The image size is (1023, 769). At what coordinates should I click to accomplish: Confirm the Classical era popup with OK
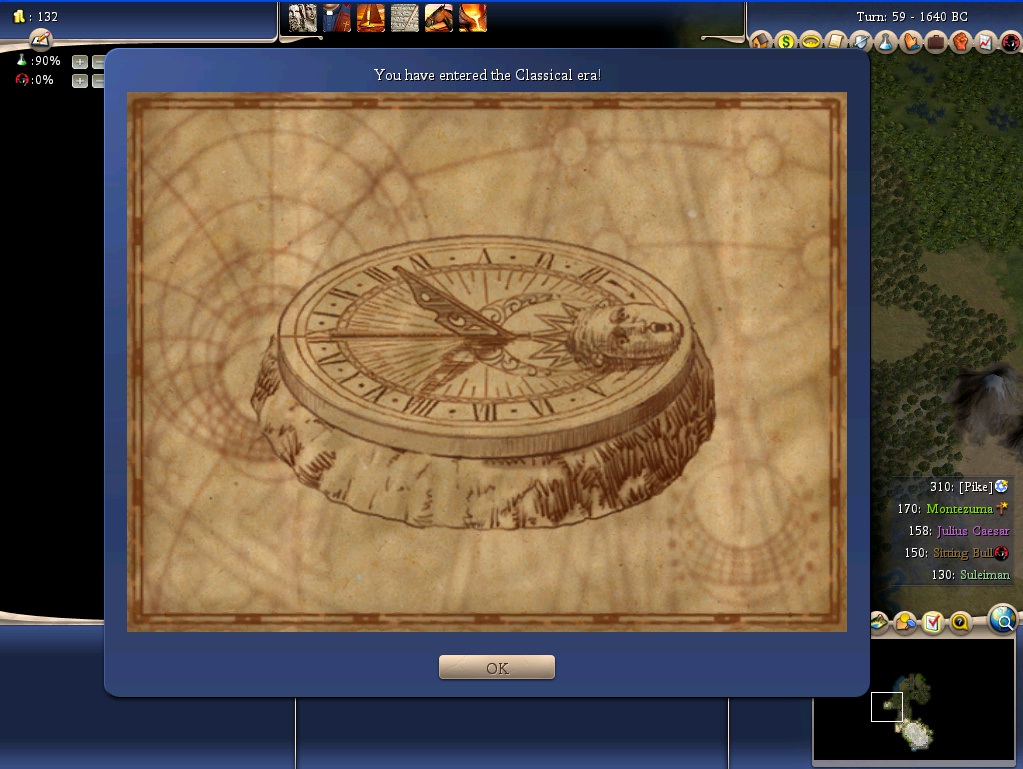(x=496, y=667)
